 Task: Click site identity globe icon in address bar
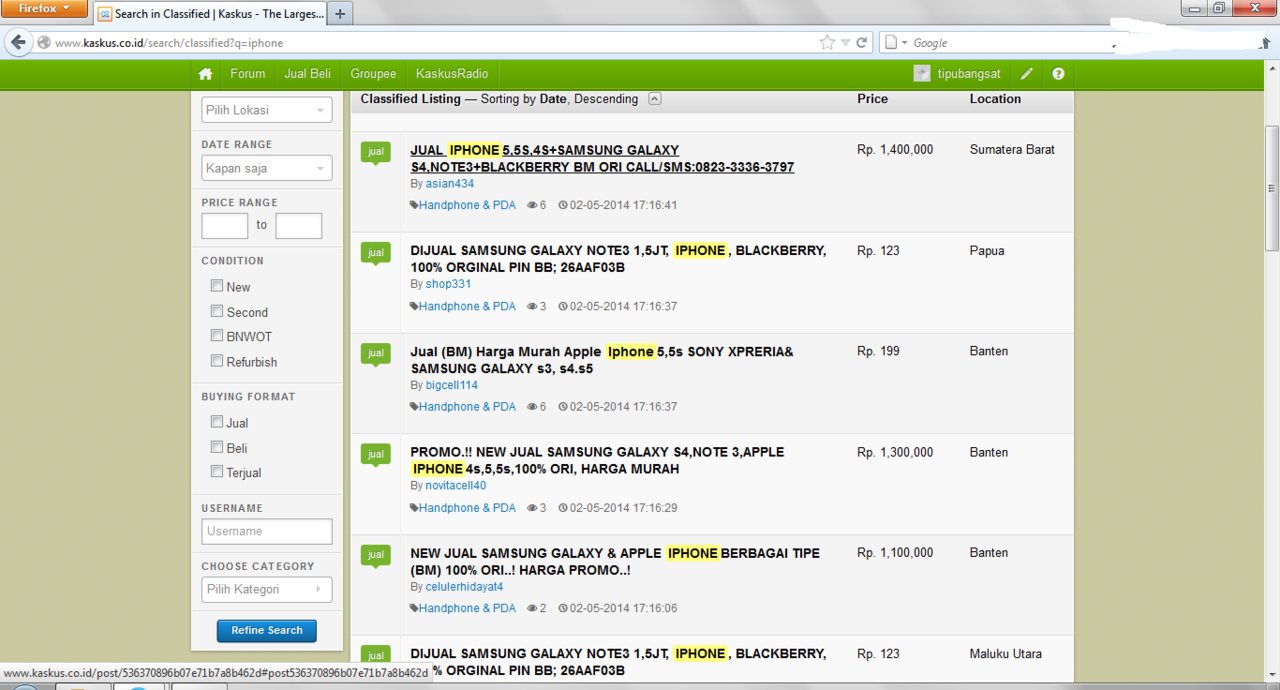[x=43, y=43]
